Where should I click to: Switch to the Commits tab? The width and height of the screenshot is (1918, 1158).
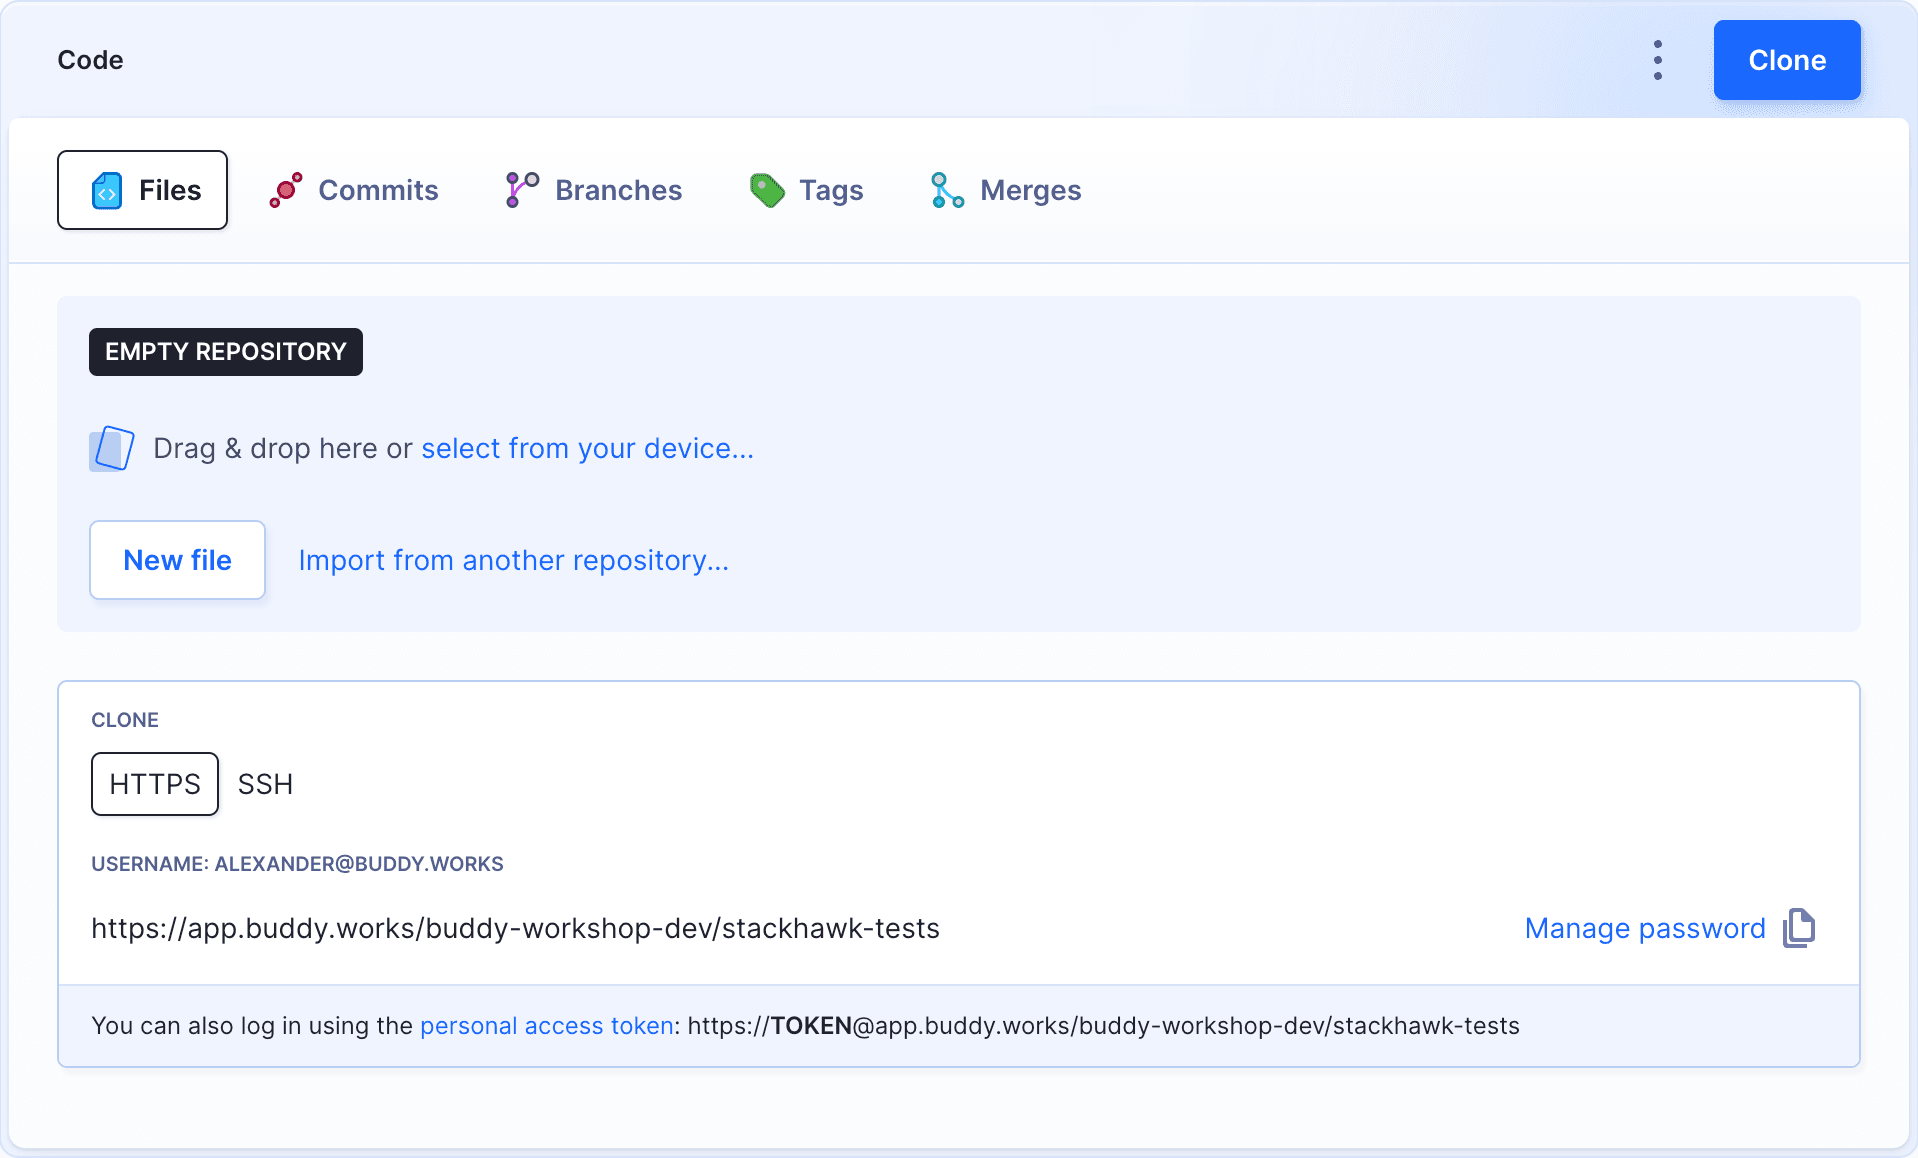(354, 190)
